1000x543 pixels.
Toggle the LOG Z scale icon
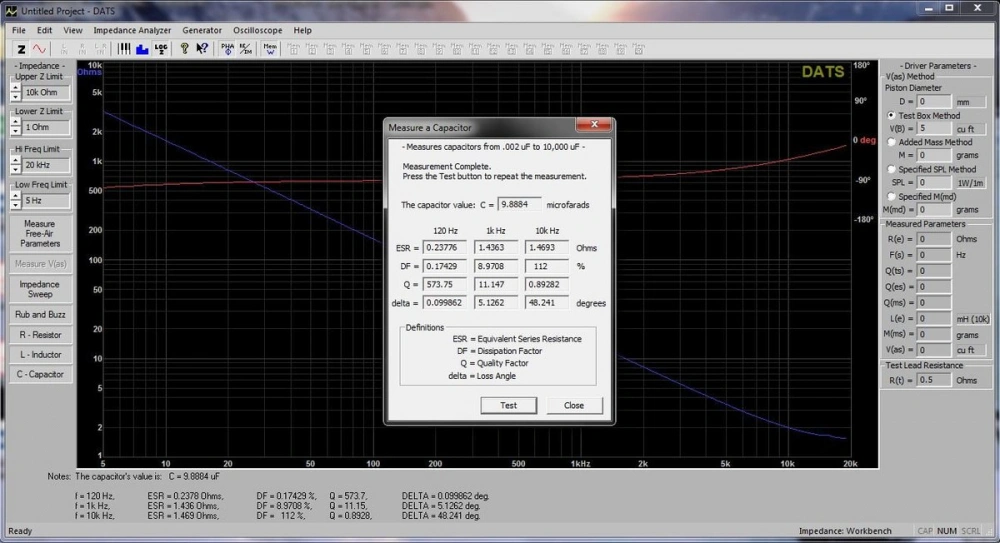tap(161, 48)
